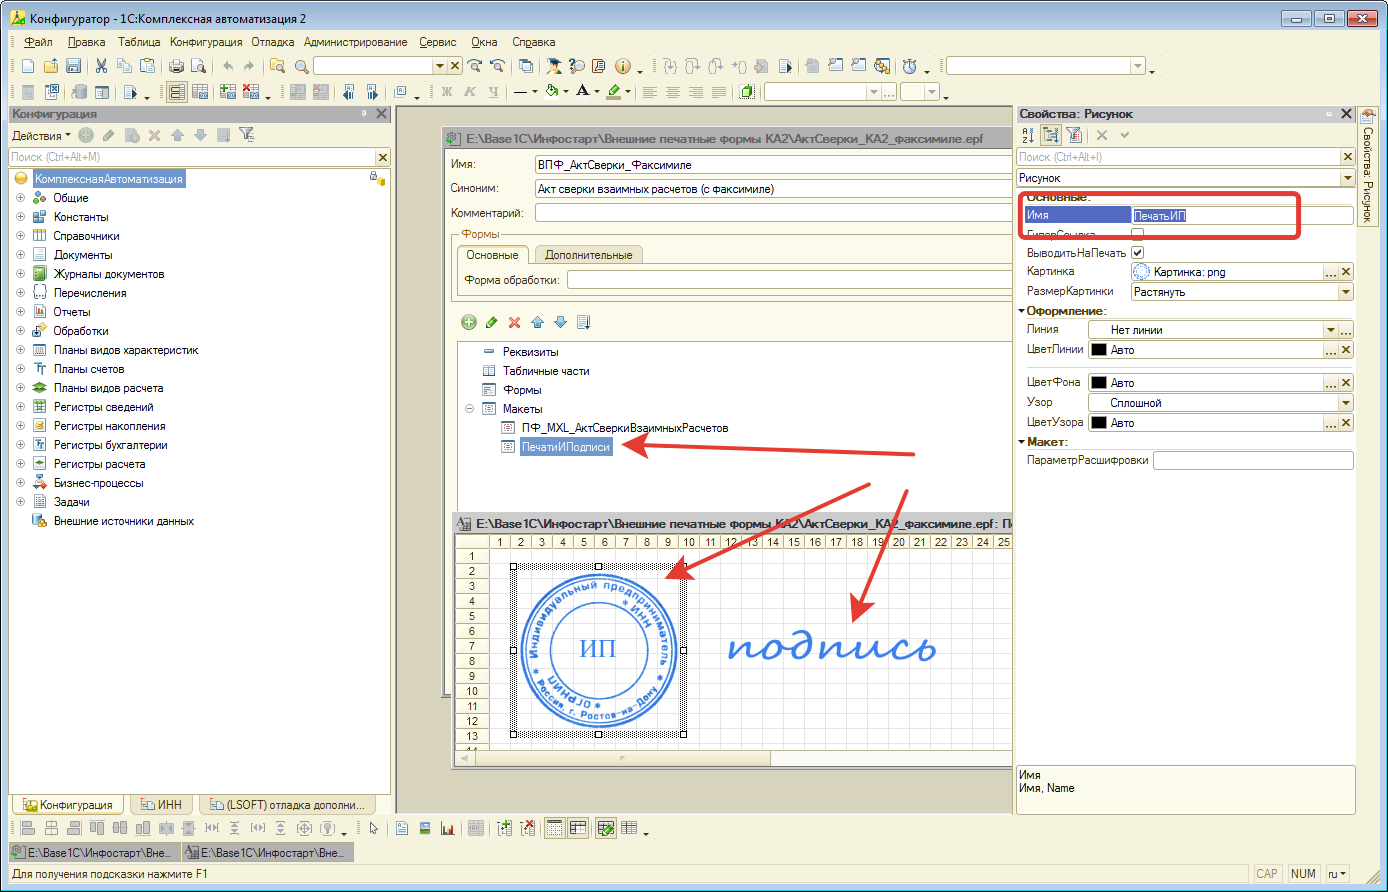The width and height of the screenshot is (1388, 892).
Task: Click the underline Ч formatting icon
Action: tap(493, 92)
